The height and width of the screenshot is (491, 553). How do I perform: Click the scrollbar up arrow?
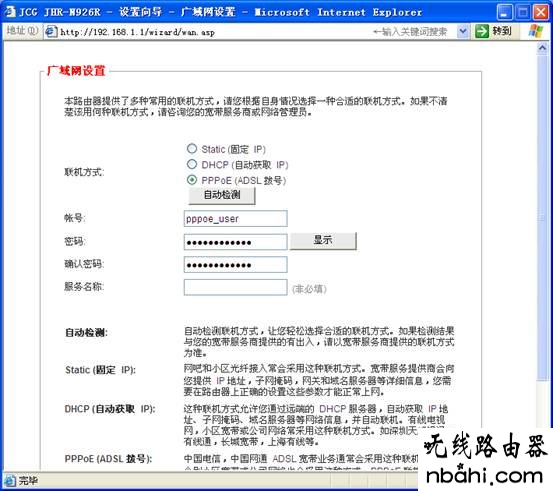pos(542,48)
